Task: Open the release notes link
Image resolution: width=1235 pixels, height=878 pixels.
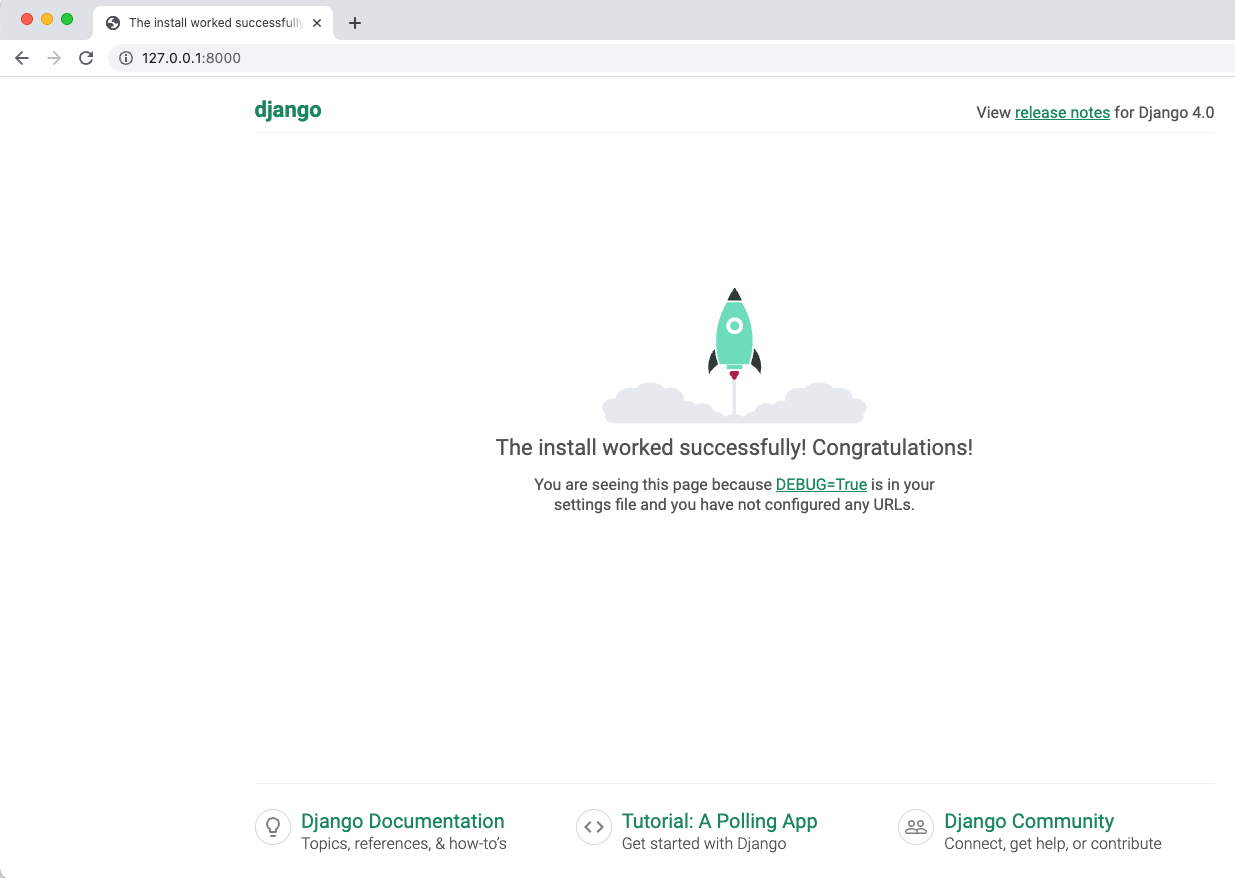Action: 1062,112
